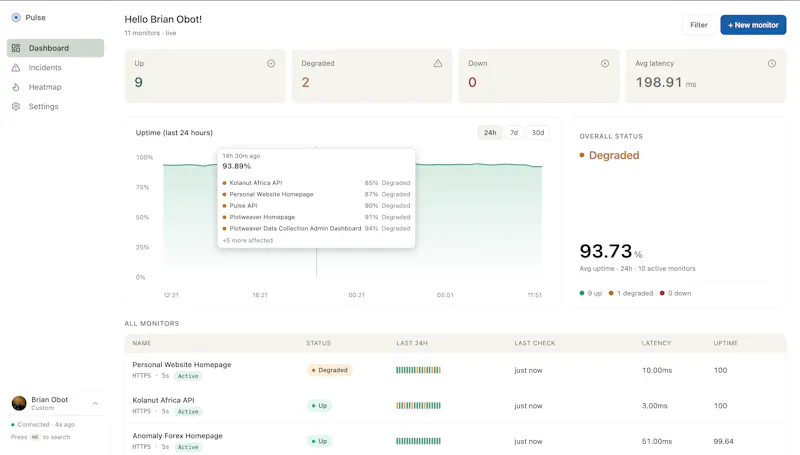Click Anomaly Forex Homepage 24h status bars

418,441
